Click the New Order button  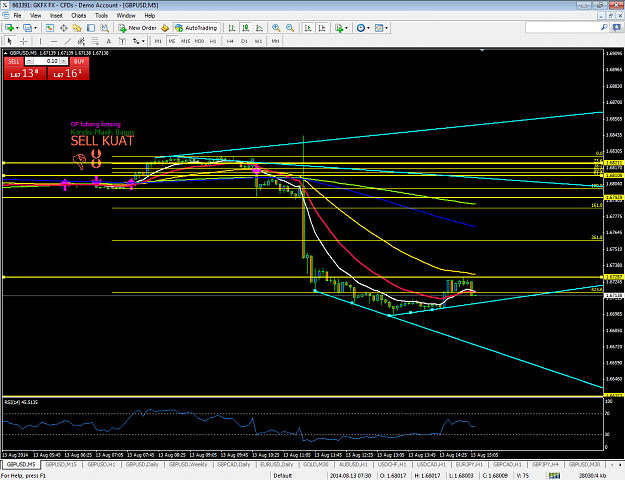click(138, 28)
